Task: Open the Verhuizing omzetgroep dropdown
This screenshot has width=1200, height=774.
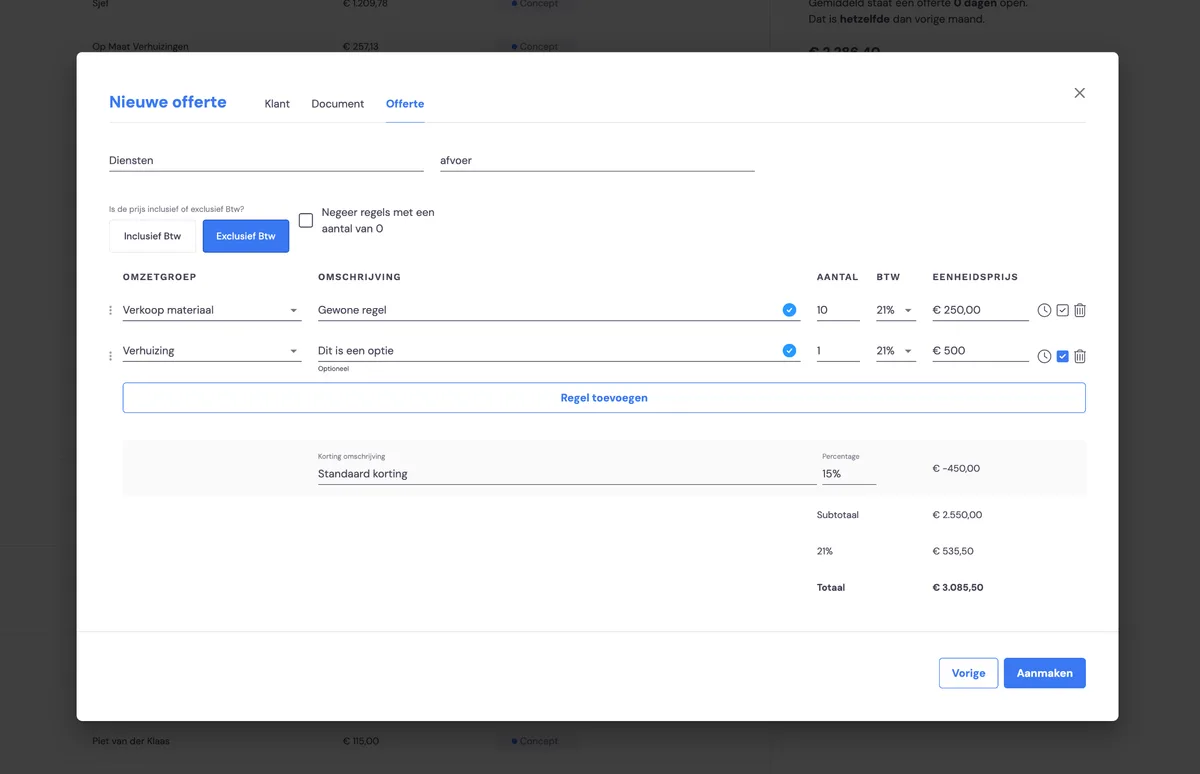Action: [x=211, y=351]
